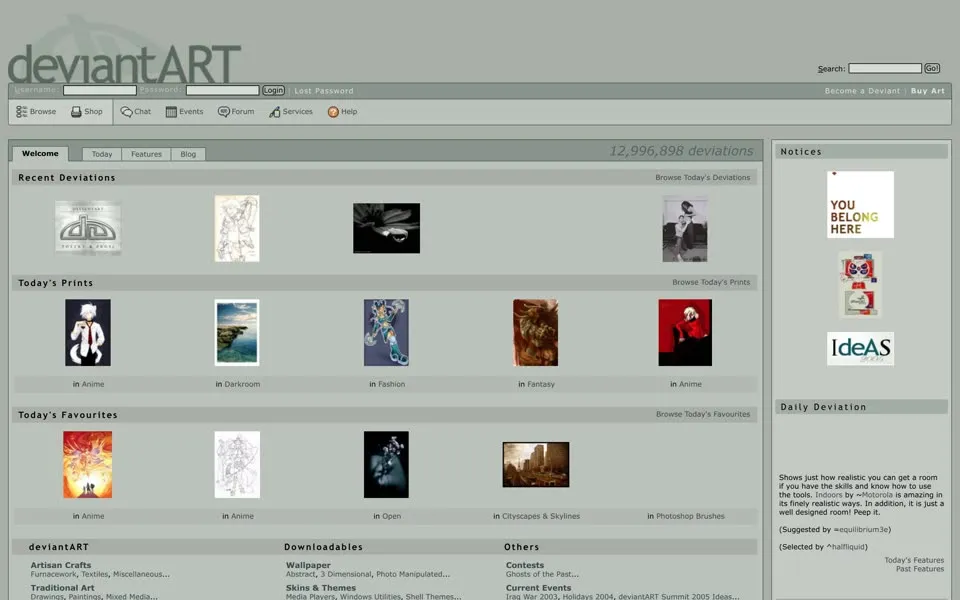This screenshot has width=960, height=600.
Task: Switch to the Features tab
Action: coord(146,154)
